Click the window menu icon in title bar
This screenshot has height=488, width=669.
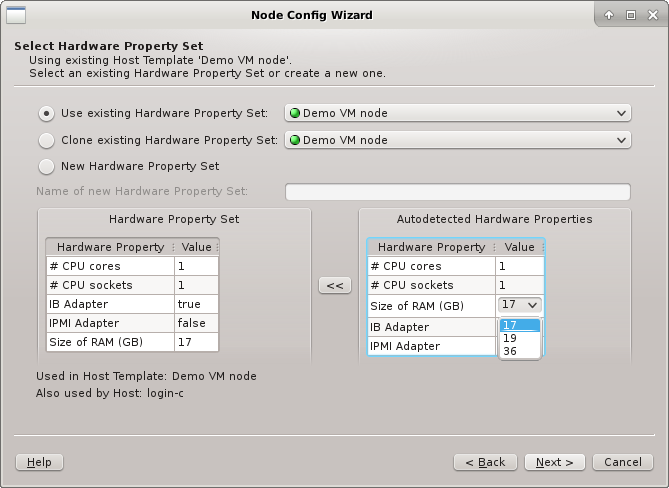click(16, 15)
